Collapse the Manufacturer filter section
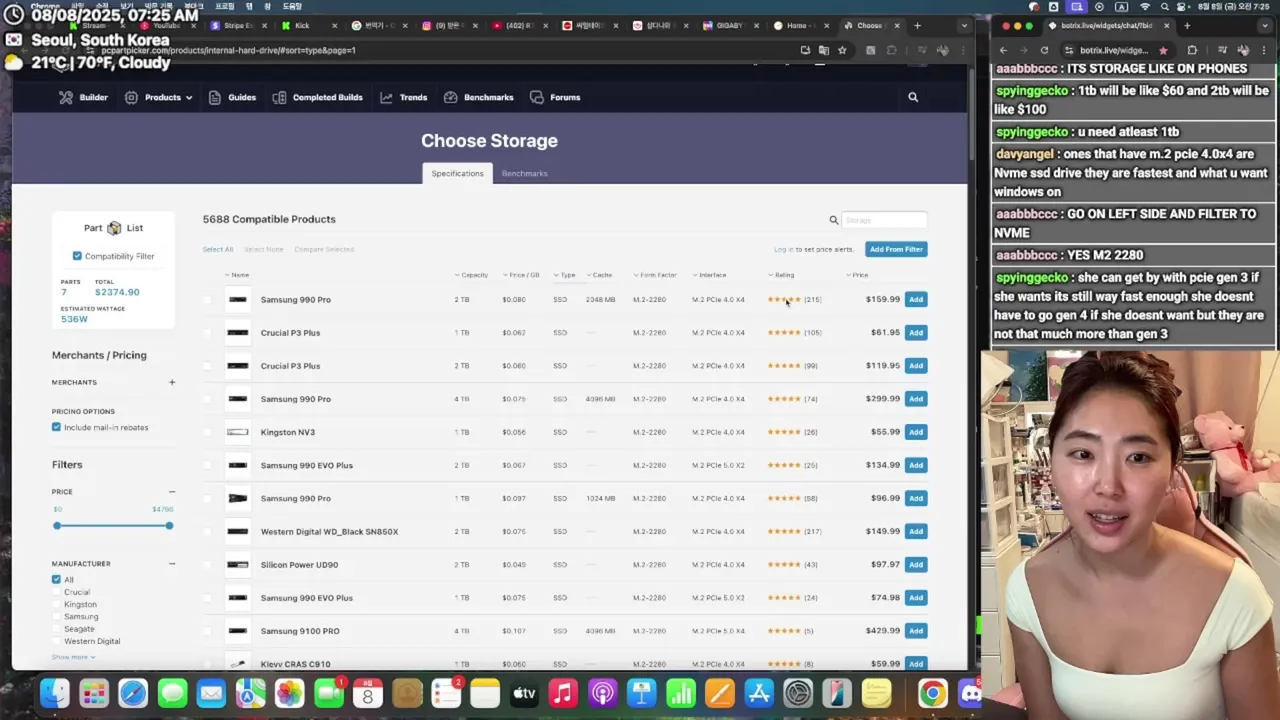The height and width of the screenshot is (720, 1280). tap(172, 564)
